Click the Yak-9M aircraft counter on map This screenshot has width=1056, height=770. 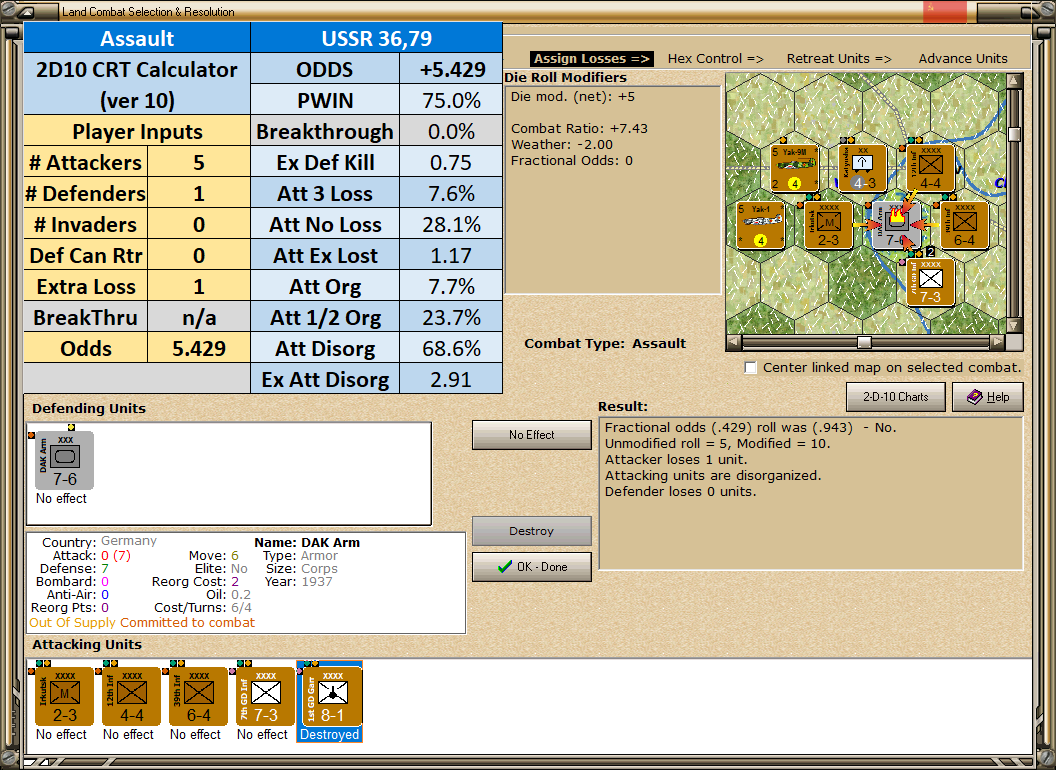point(795,168)
